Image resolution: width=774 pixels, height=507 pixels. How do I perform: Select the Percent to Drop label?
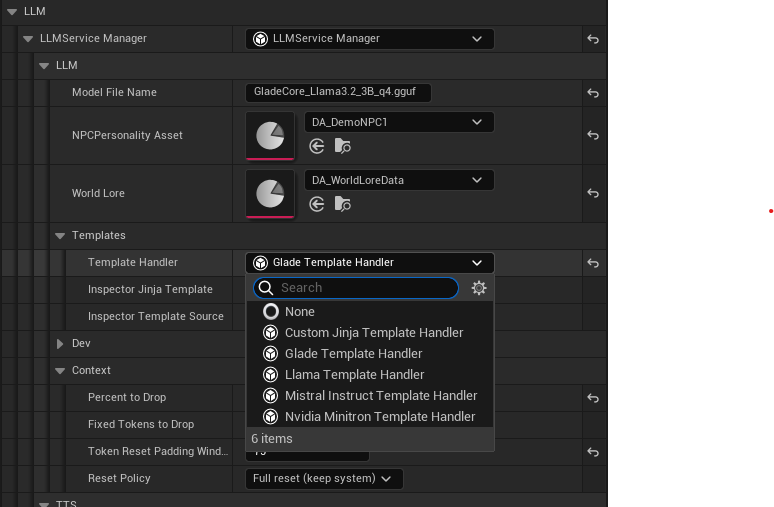(x=127, y=397)
